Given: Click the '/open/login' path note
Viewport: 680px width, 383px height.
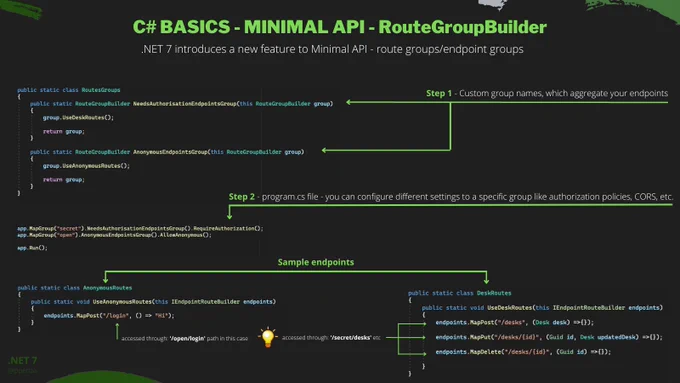Looking at the screenshot, I should click(x=185, y=338).
